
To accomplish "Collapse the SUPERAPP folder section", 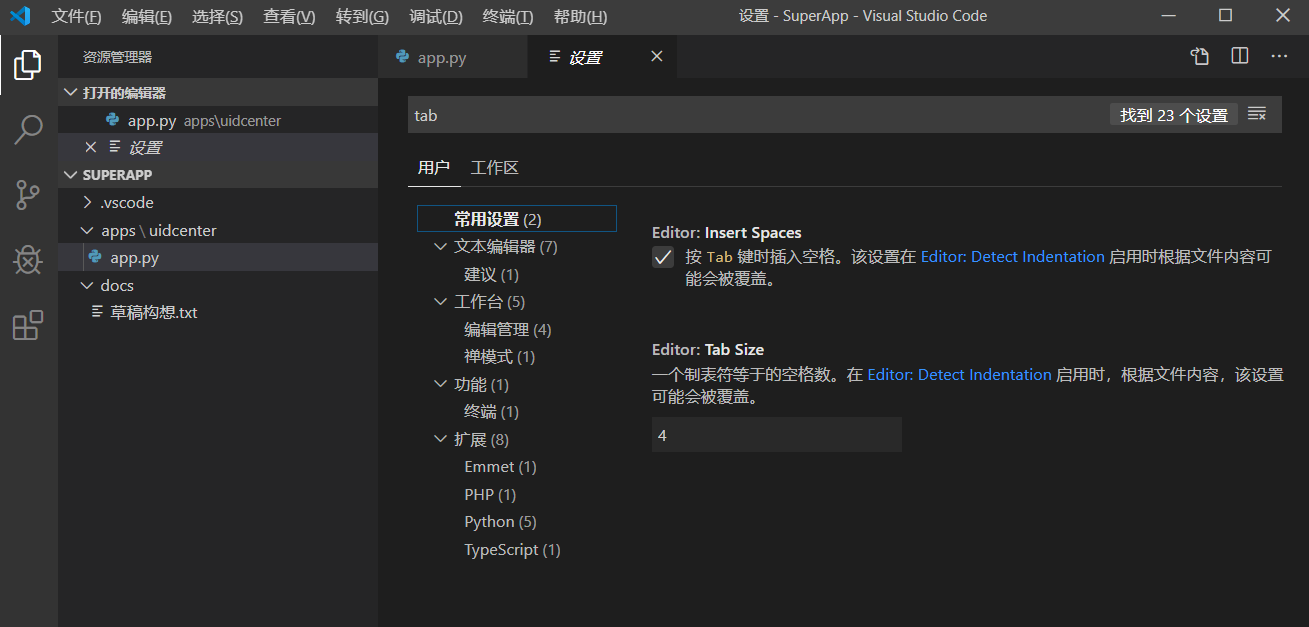I will [x=70, y=175].
